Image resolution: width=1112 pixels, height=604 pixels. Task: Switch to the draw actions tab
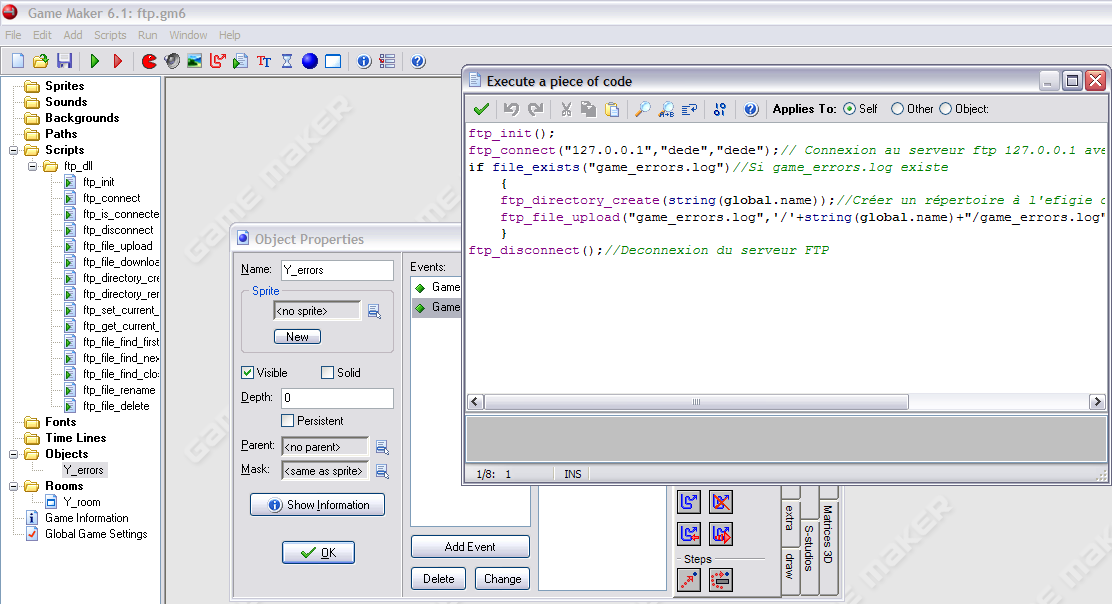click(x=790, y=567)
